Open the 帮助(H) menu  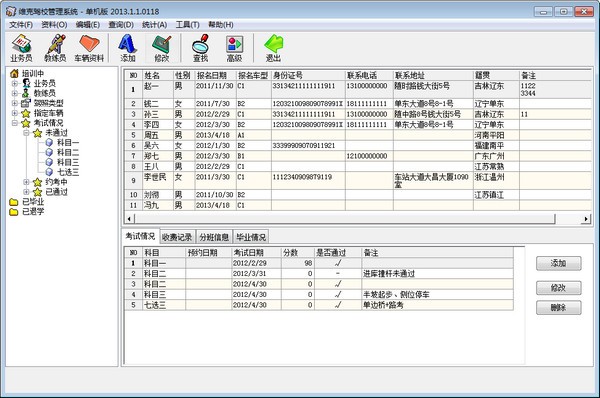pos(221,25)
